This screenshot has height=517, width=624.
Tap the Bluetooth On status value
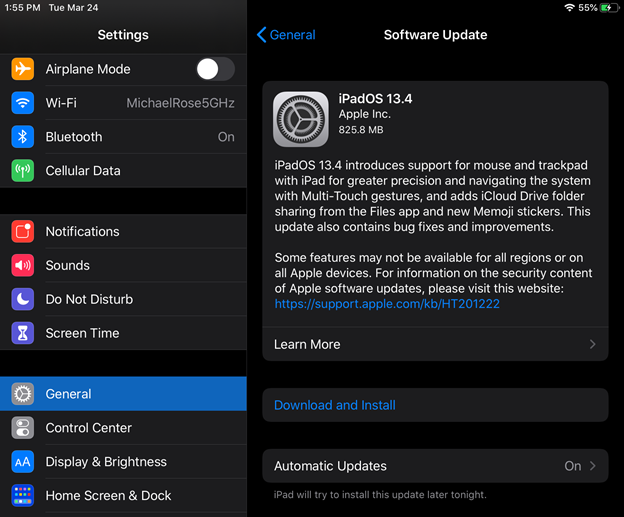(x=226, y=137)
